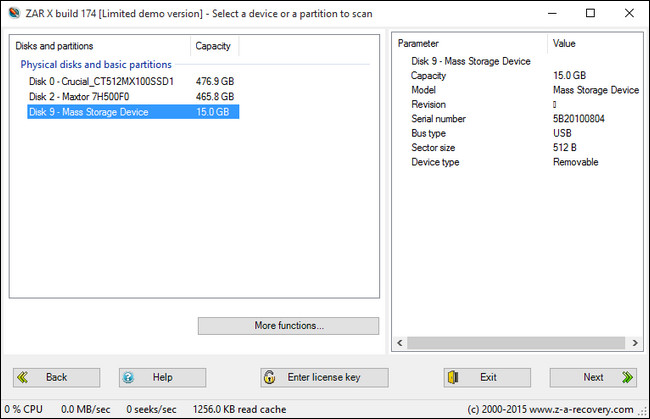Click the Capacity column header
Viewport: 650px width, 419px height.
click(214, 46)
